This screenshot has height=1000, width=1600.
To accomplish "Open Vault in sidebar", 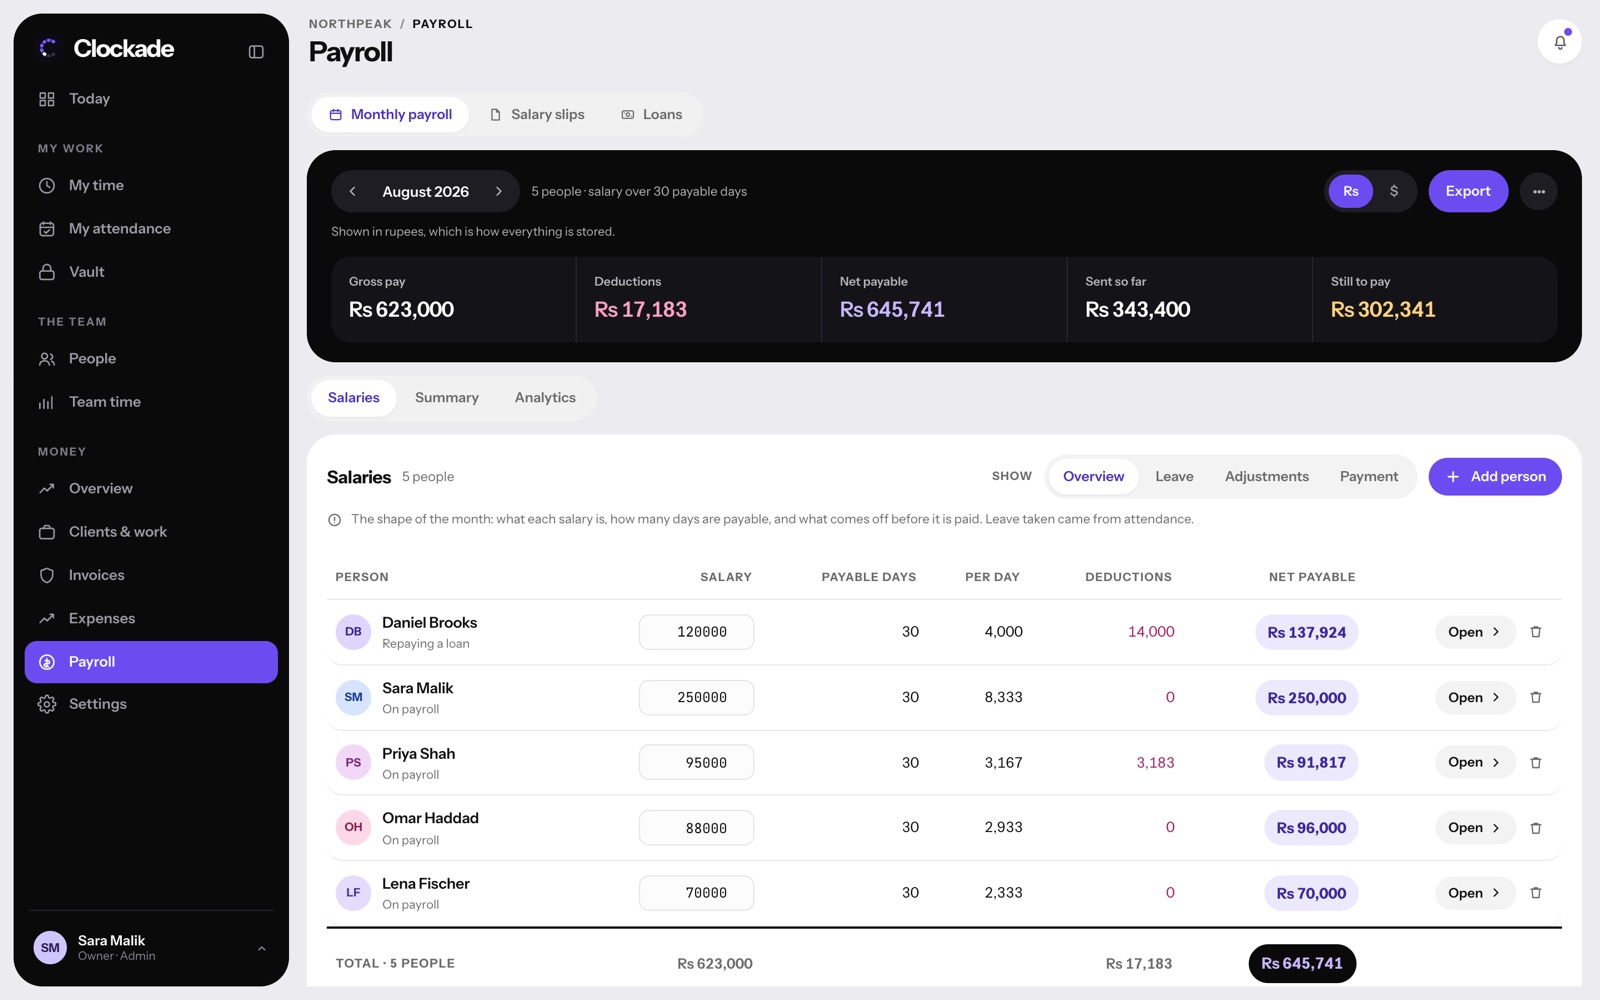I will 151,272.
